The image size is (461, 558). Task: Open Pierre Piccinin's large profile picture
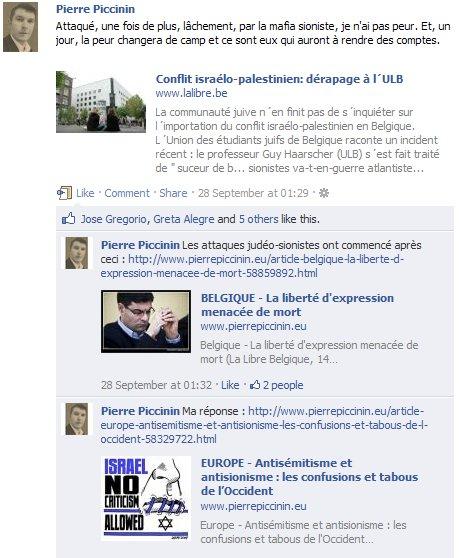point(20,27)
